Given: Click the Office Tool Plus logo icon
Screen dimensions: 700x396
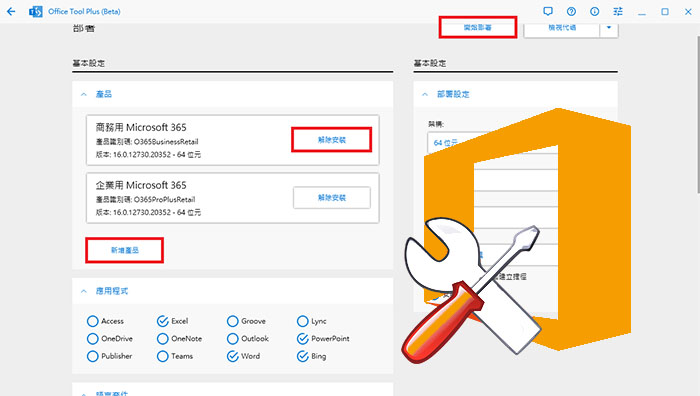Looking at the screenshot, I should point(36,12).
